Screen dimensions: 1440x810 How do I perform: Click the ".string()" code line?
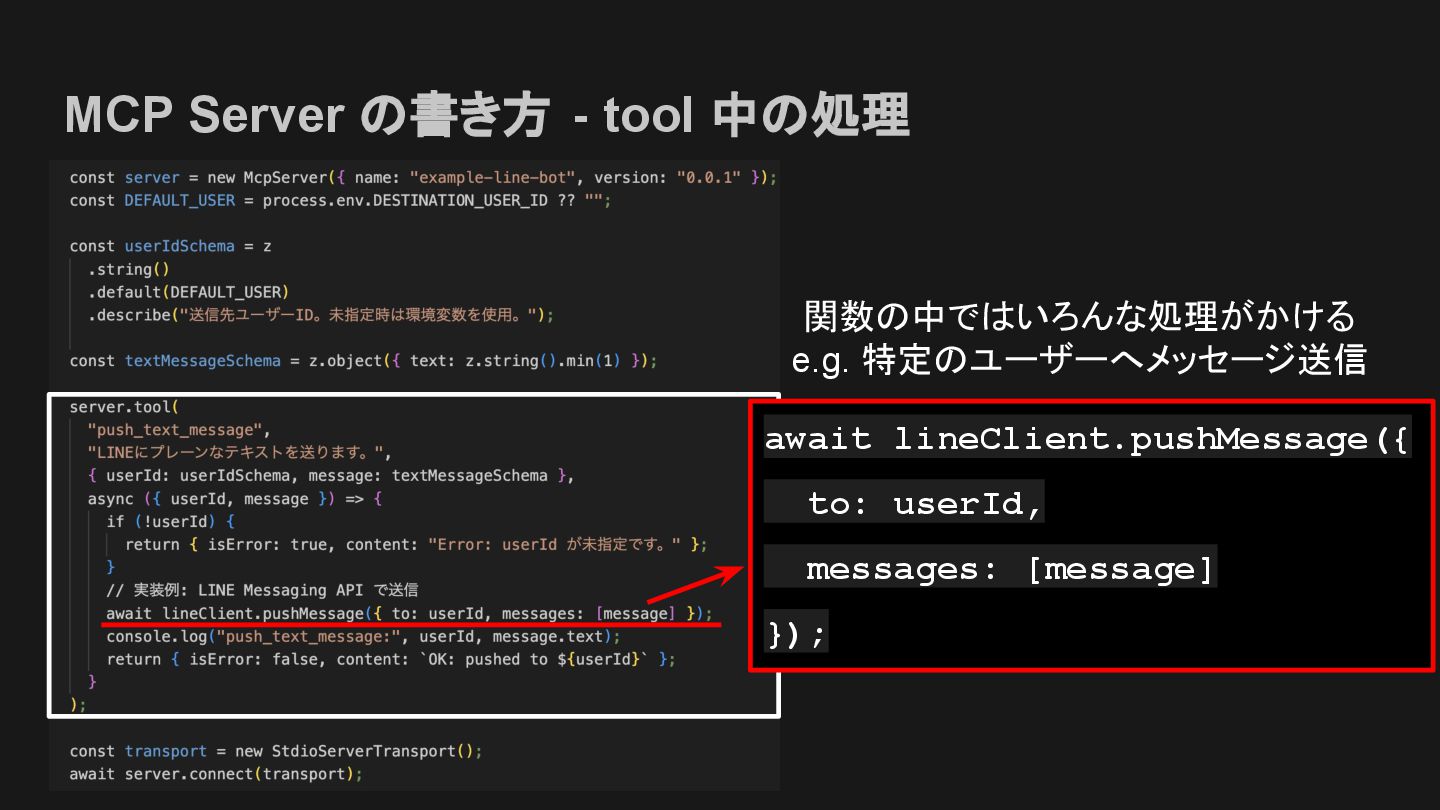(128, 269)
